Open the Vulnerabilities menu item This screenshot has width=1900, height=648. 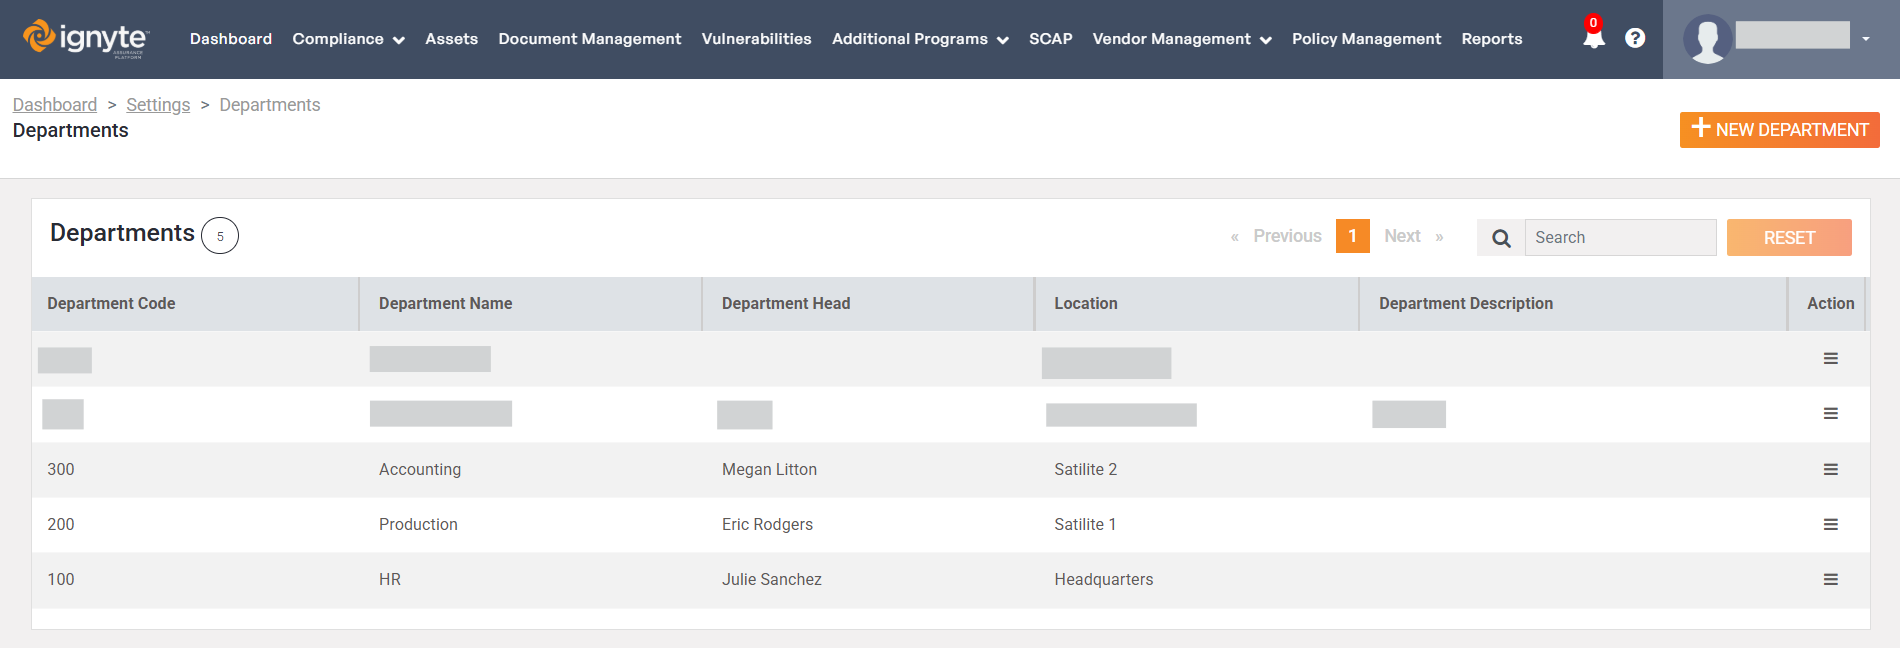757,39
